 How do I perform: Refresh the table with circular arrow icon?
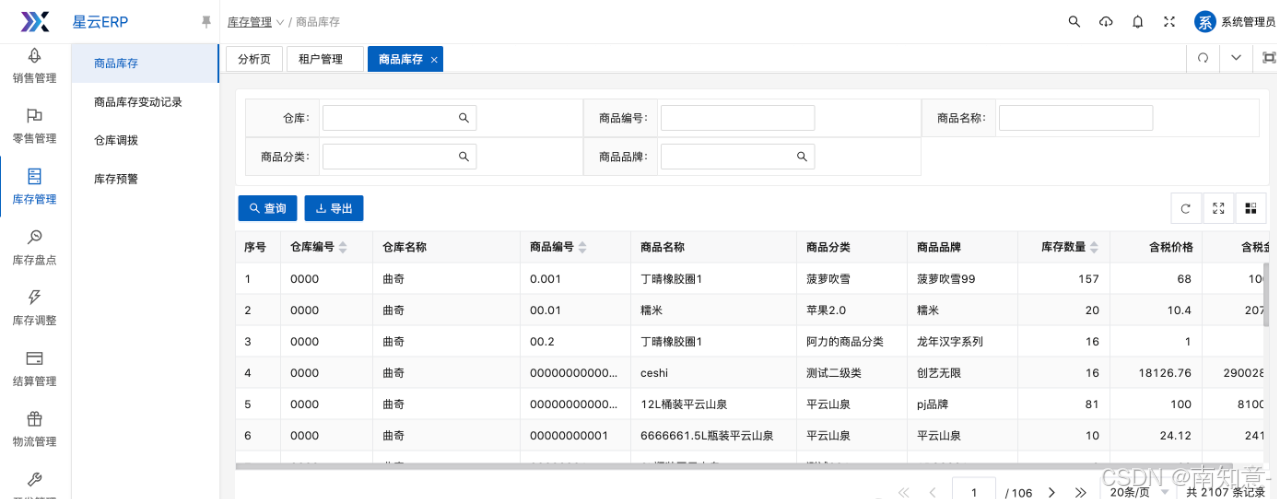1186,208
